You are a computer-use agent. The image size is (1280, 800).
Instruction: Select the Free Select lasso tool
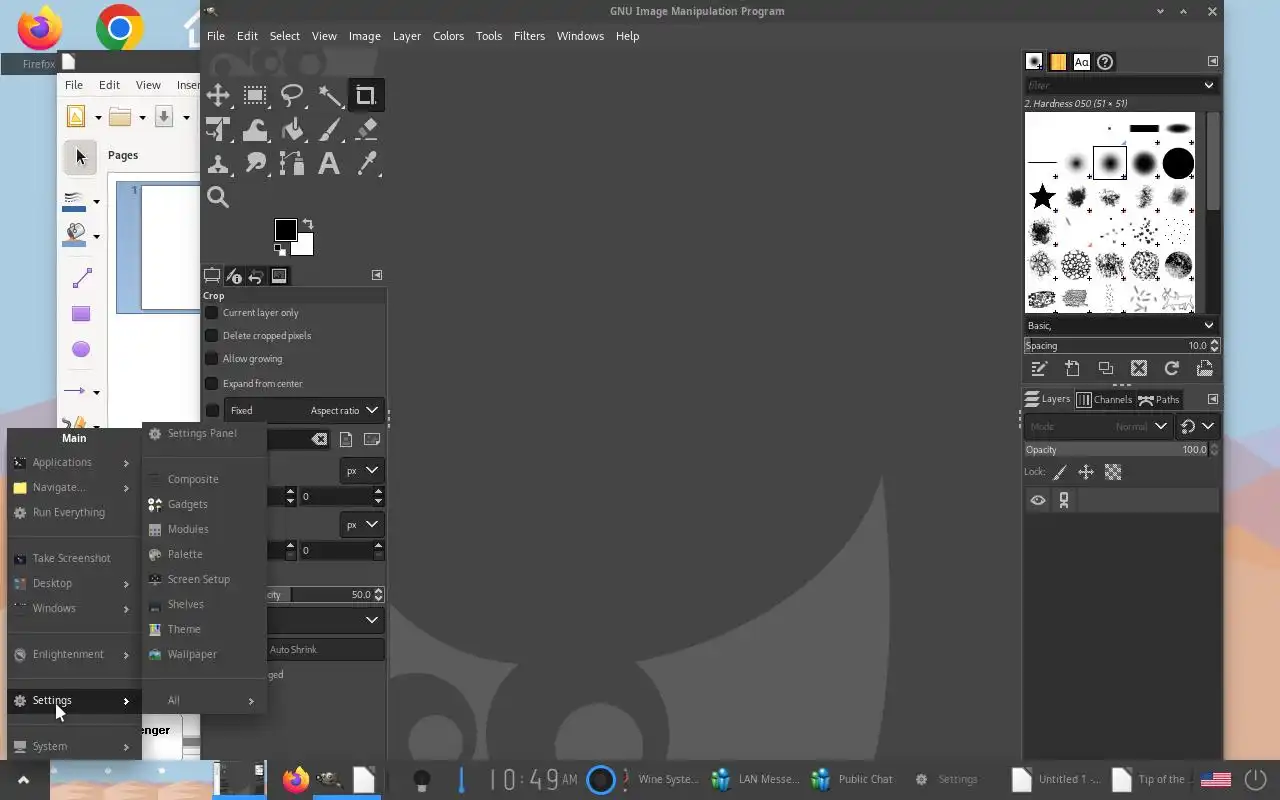(292, 96)
